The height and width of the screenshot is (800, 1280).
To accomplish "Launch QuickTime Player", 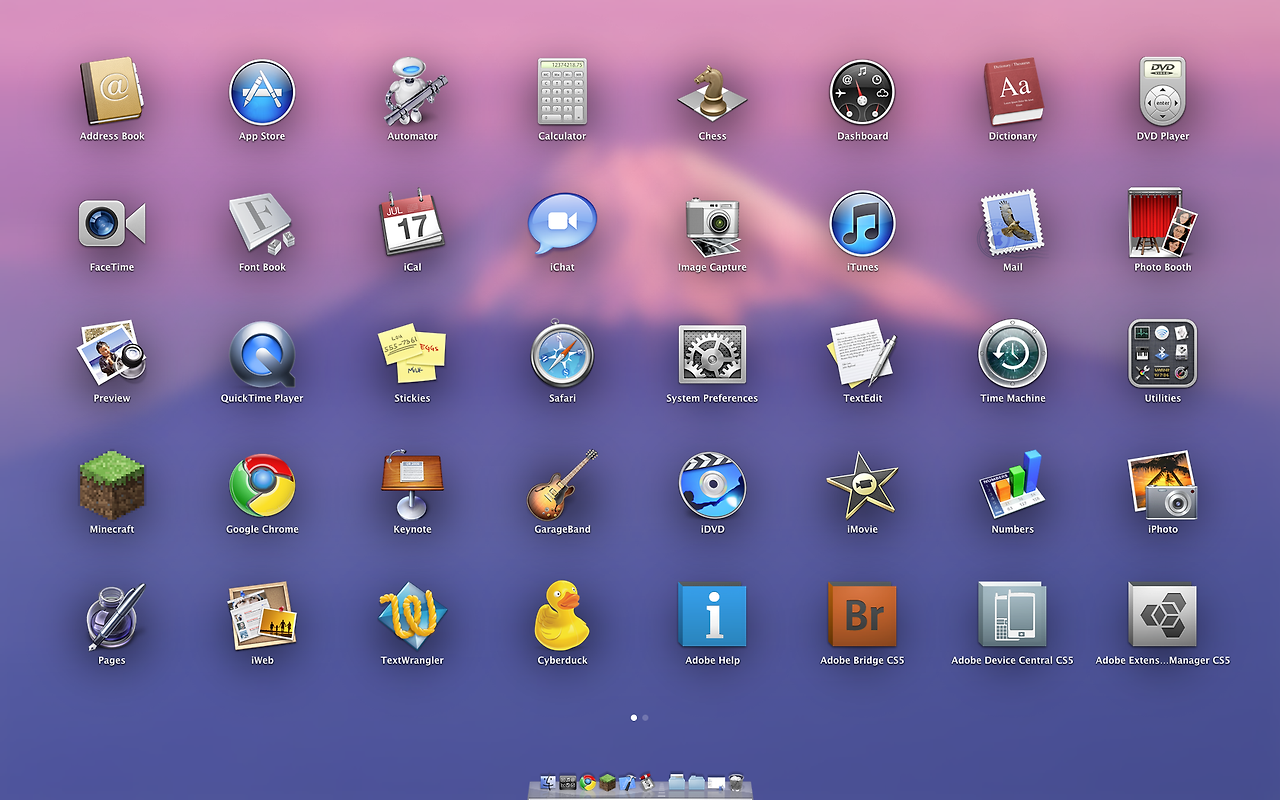I will pyautogui.click(x=262, y=354).
